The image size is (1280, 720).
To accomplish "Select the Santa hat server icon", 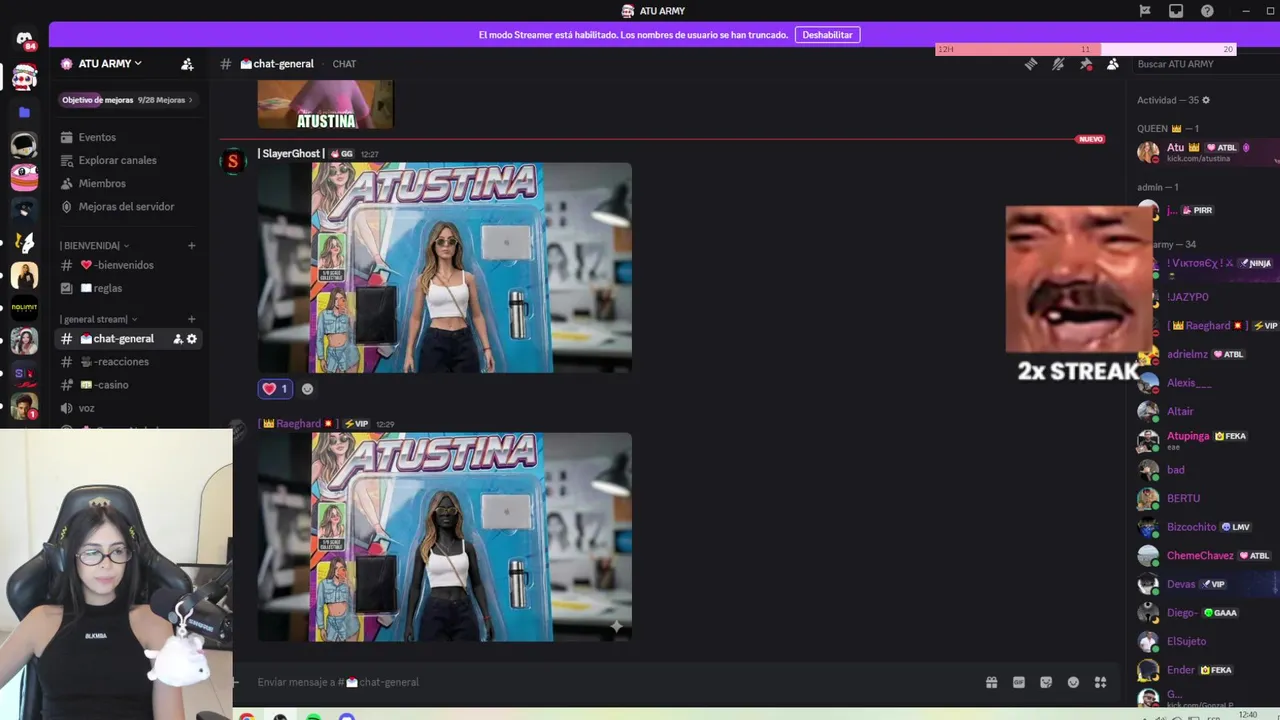I will 24,77.
